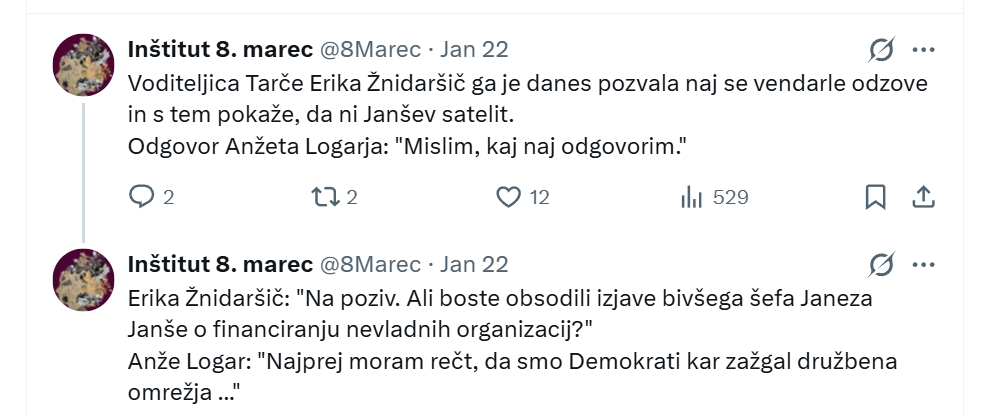Open more options menu on first tweet

point(923,49)
